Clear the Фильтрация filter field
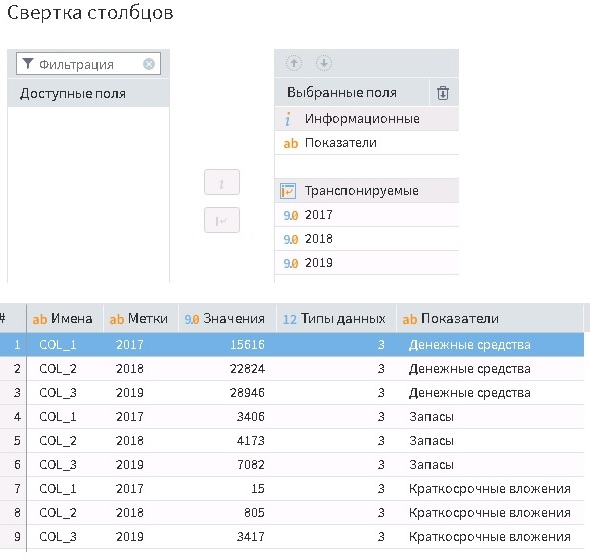The width and height of the screenshot is (590, 558). tap(149, 64)
